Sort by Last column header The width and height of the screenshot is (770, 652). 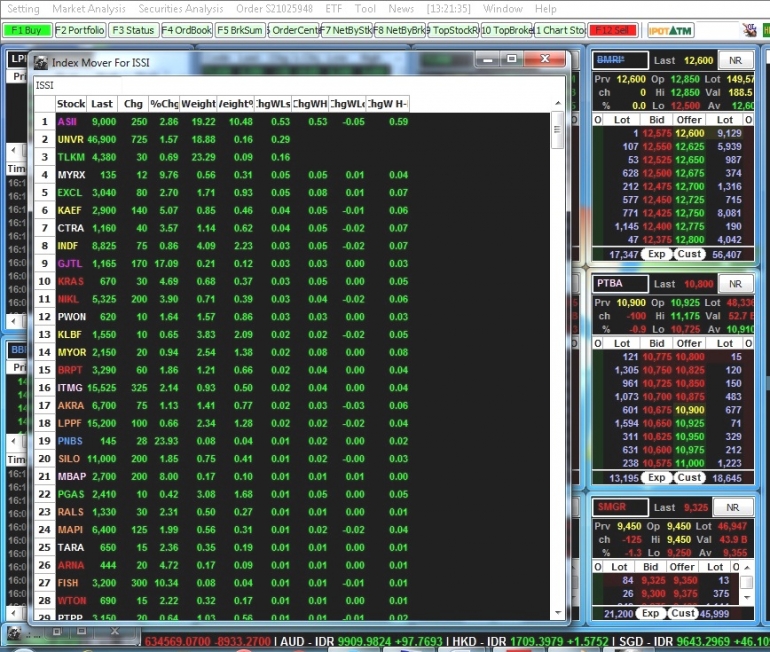102,104
